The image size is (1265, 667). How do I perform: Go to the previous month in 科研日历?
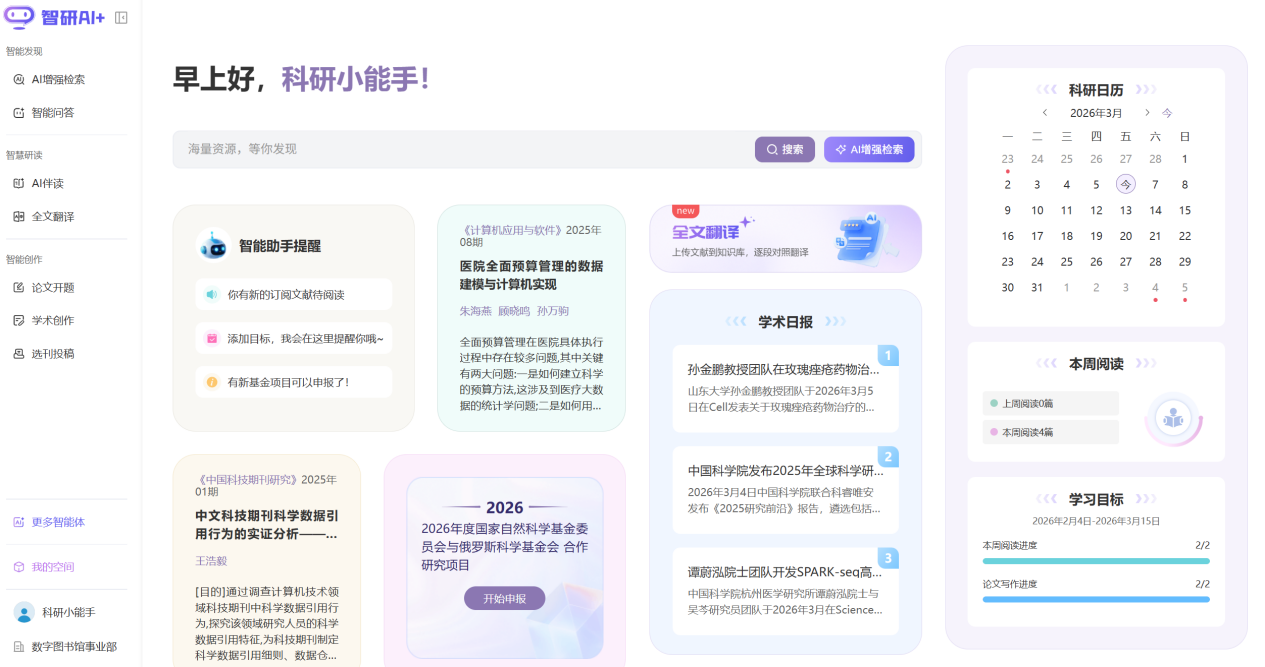pos(1045,112)
